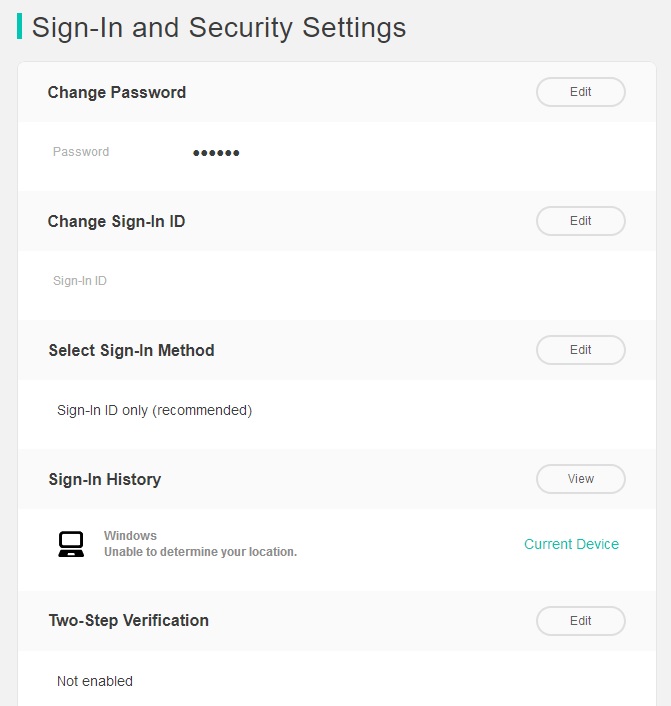View the Sign-In History
This screenshot has width=671, height=706.
(x=580, y=479)
